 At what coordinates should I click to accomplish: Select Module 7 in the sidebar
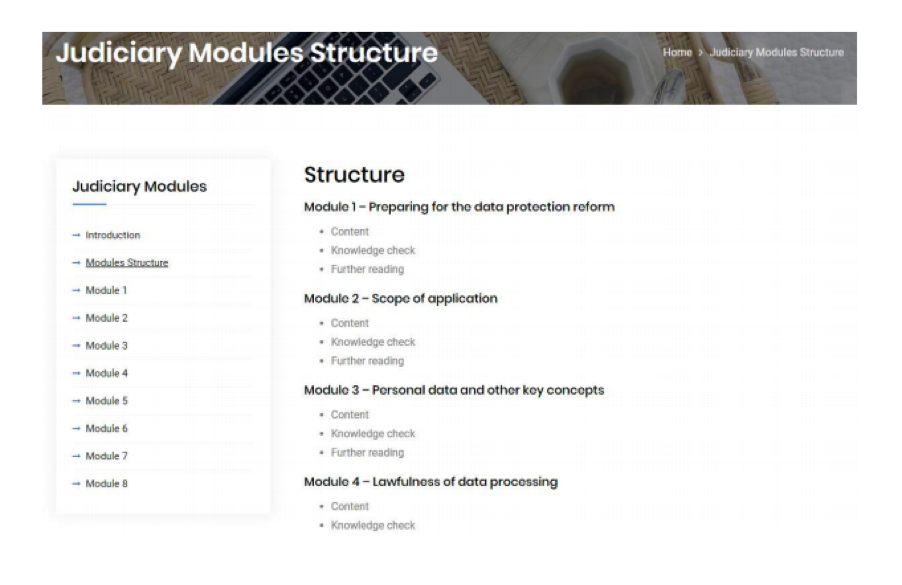pos(106,456)
